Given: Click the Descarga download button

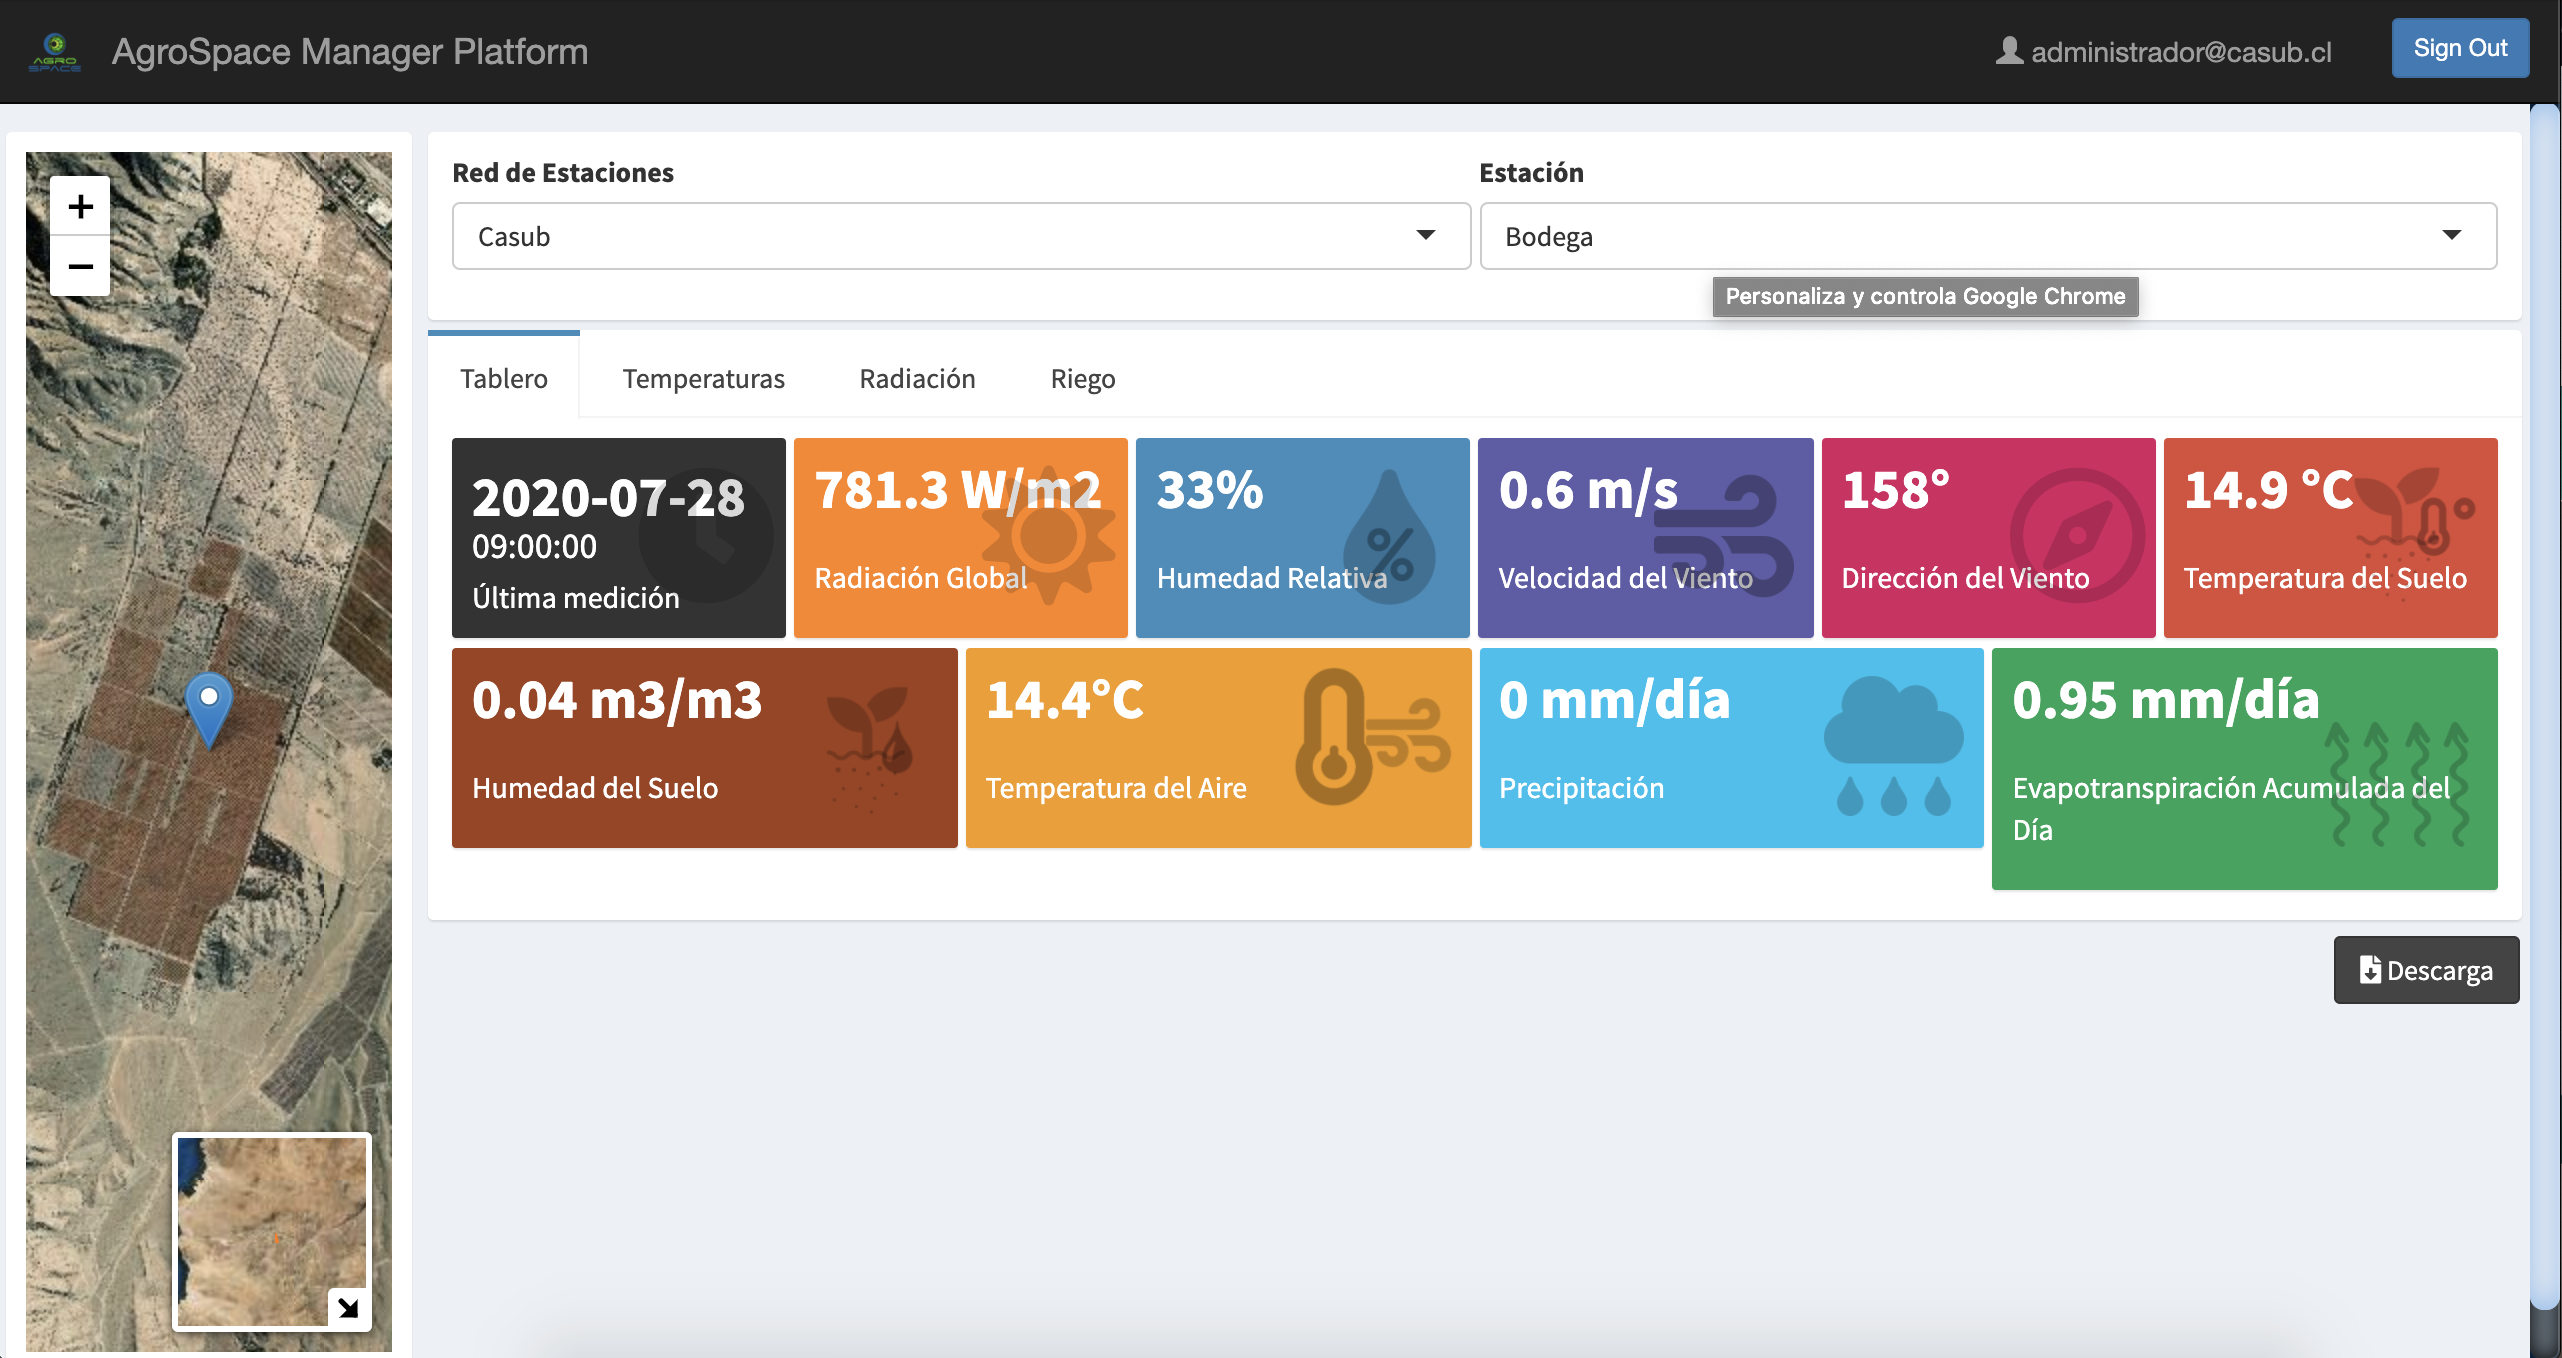Looking at the screenshot, I should [x=2425, y=970].
